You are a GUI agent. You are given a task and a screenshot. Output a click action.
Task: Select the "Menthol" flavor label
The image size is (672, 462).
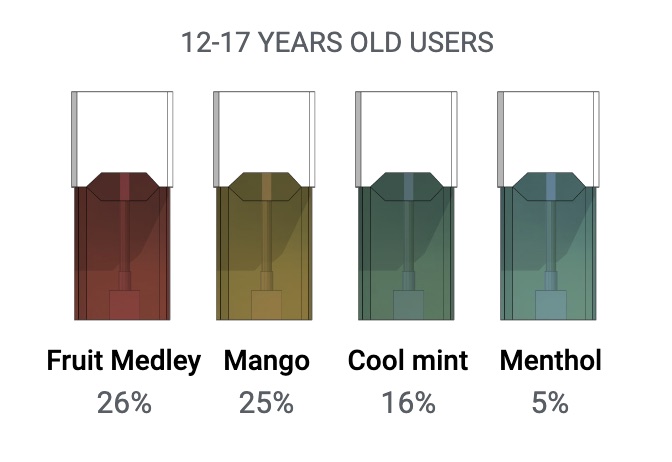pyautogui.click(x=551, y=361)
